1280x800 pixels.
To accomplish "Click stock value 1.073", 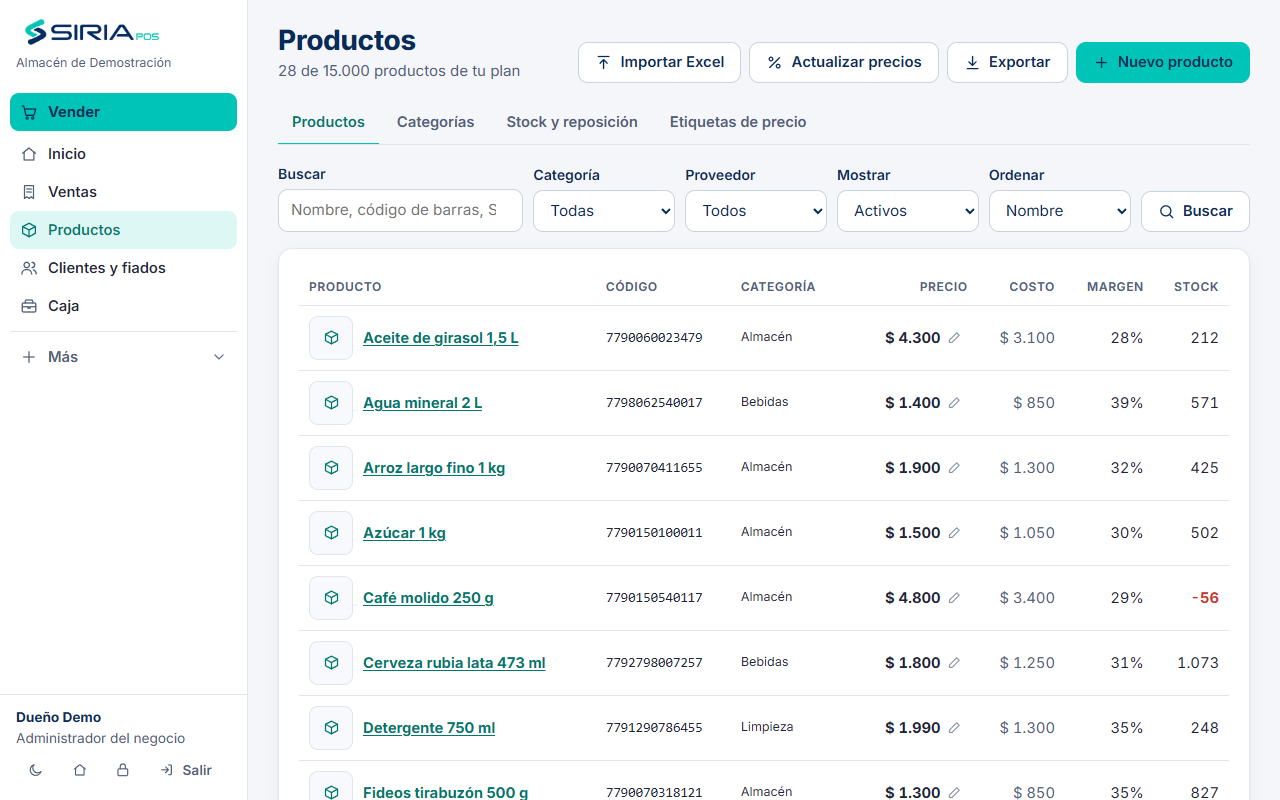I will [1198, 663].
